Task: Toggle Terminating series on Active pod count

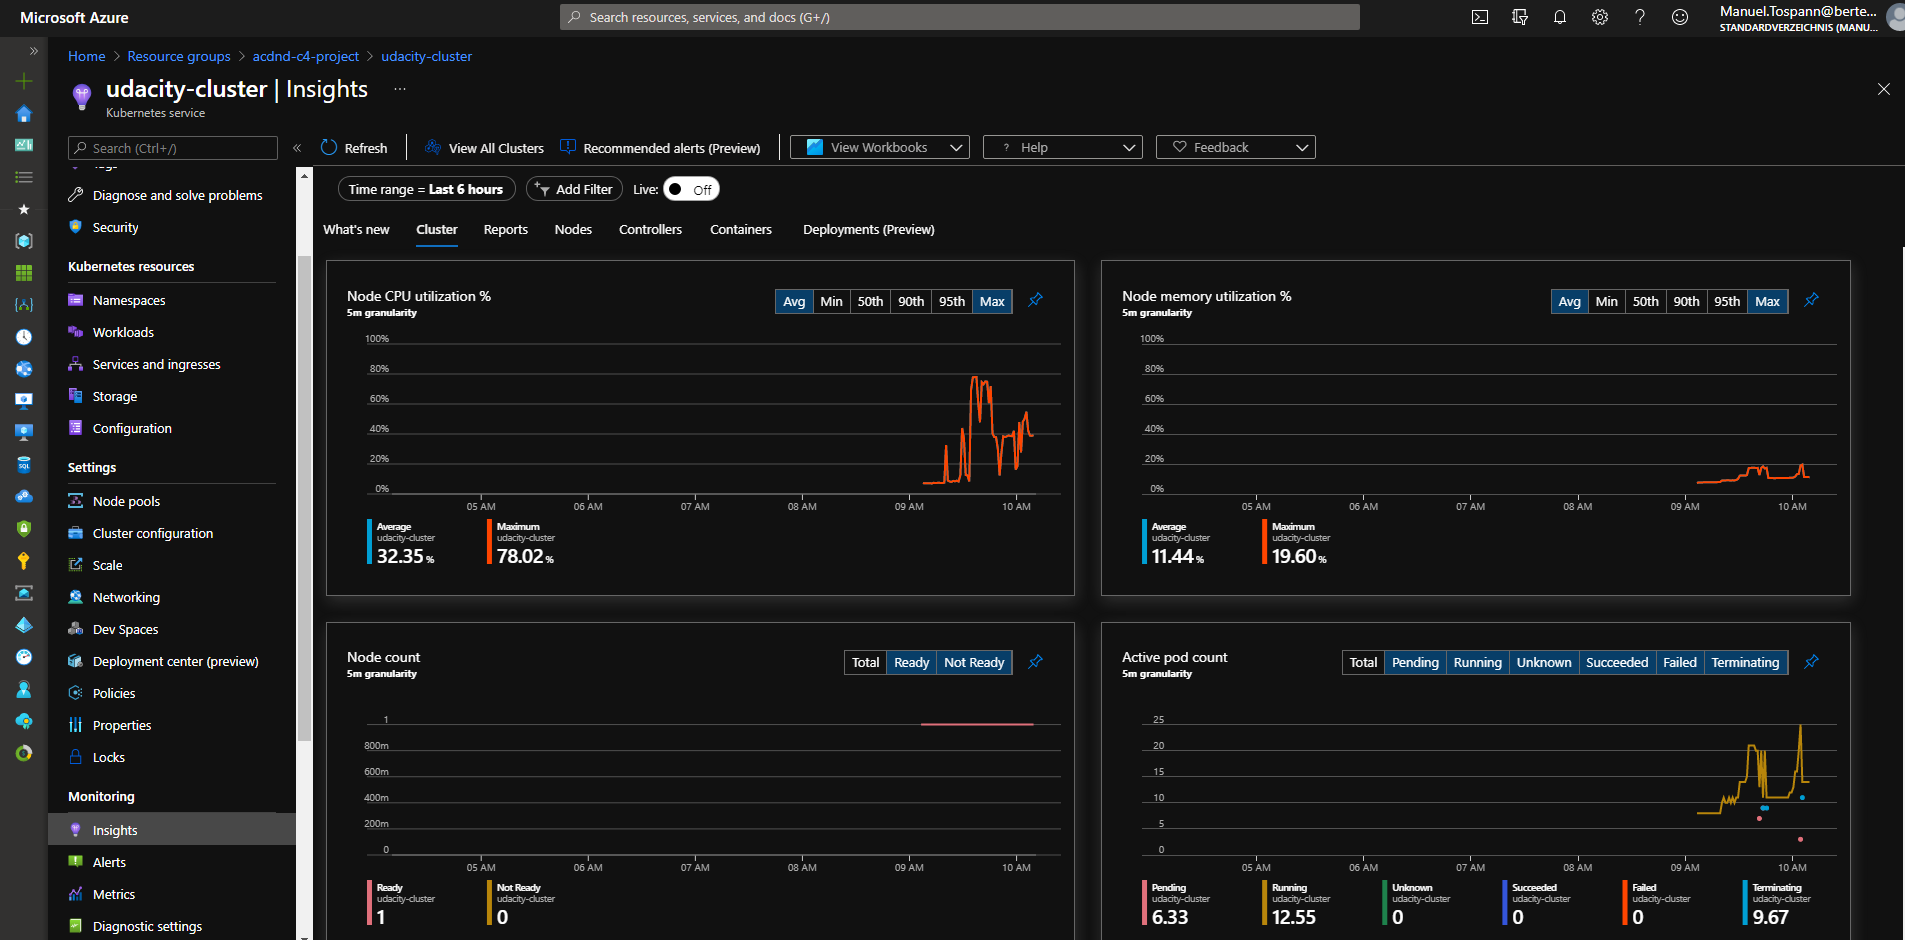Action: click(x=1745, y=662)
